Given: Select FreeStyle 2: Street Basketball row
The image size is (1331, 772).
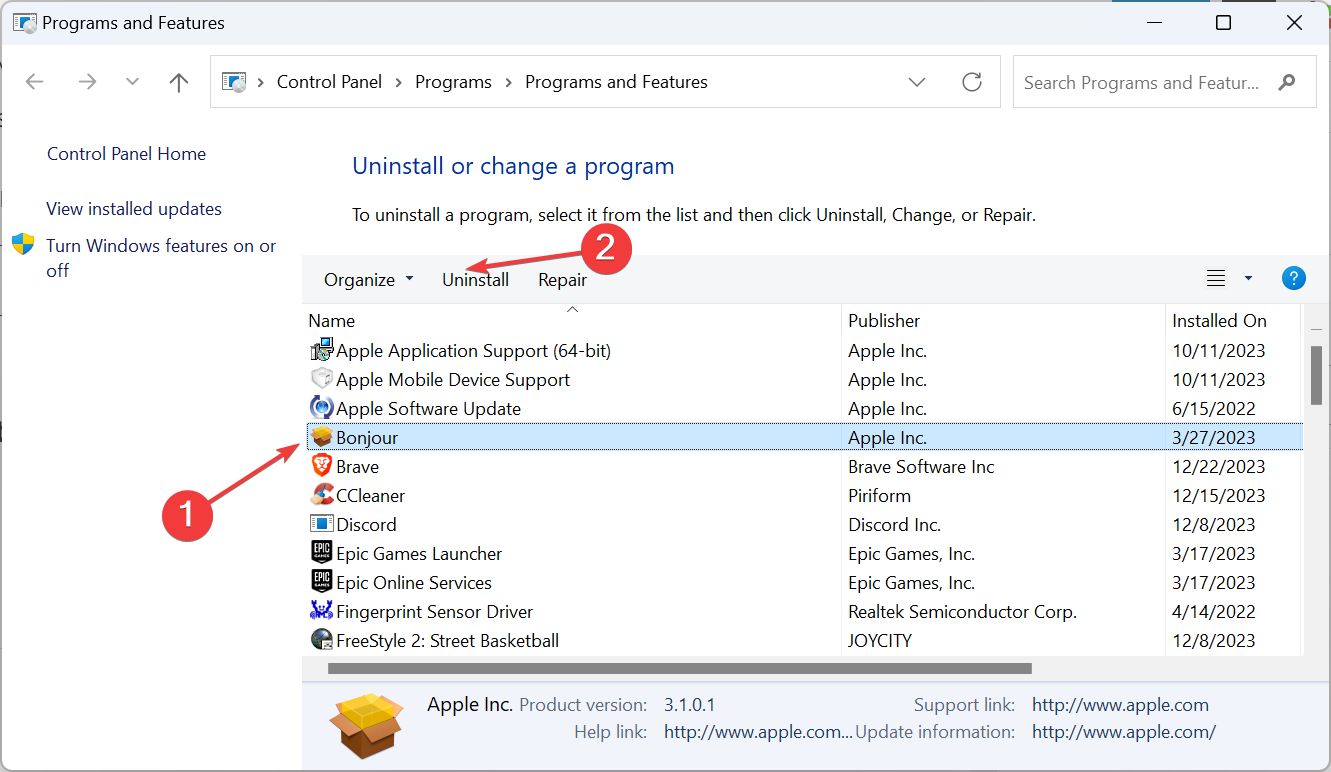Looking at the screenshot, I should coord(448,641).
